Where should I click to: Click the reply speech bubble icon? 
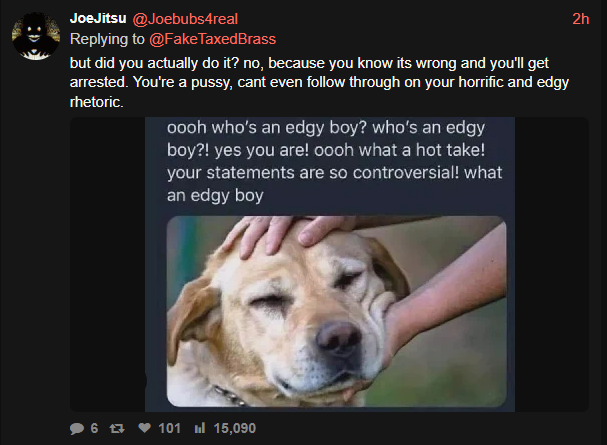point(77,428)
